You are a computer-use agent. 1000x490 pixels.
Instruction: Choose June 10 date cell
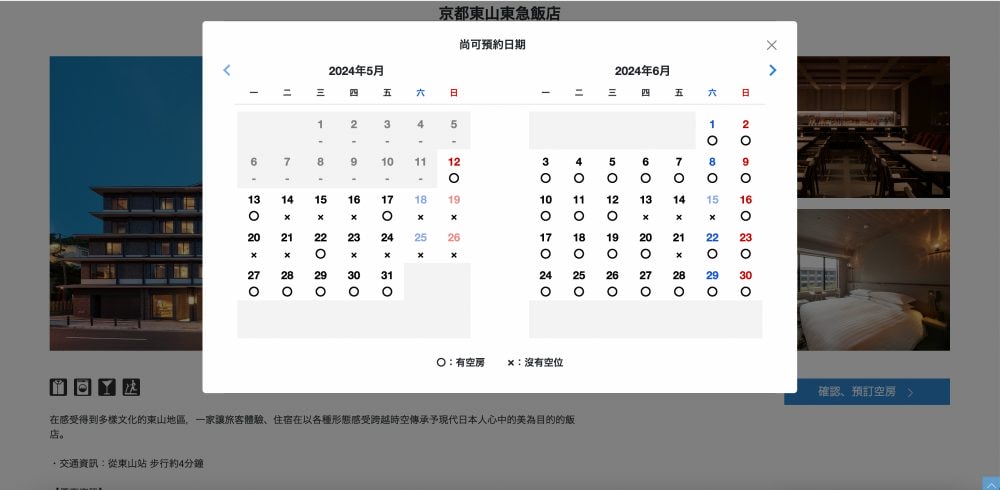point(545,207)
